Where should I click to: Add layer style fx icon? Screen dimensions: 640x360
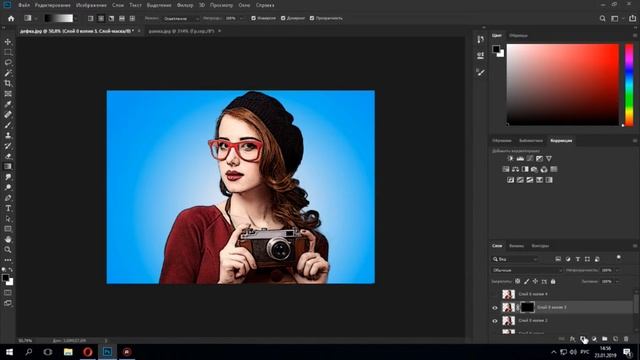[573, 339]
